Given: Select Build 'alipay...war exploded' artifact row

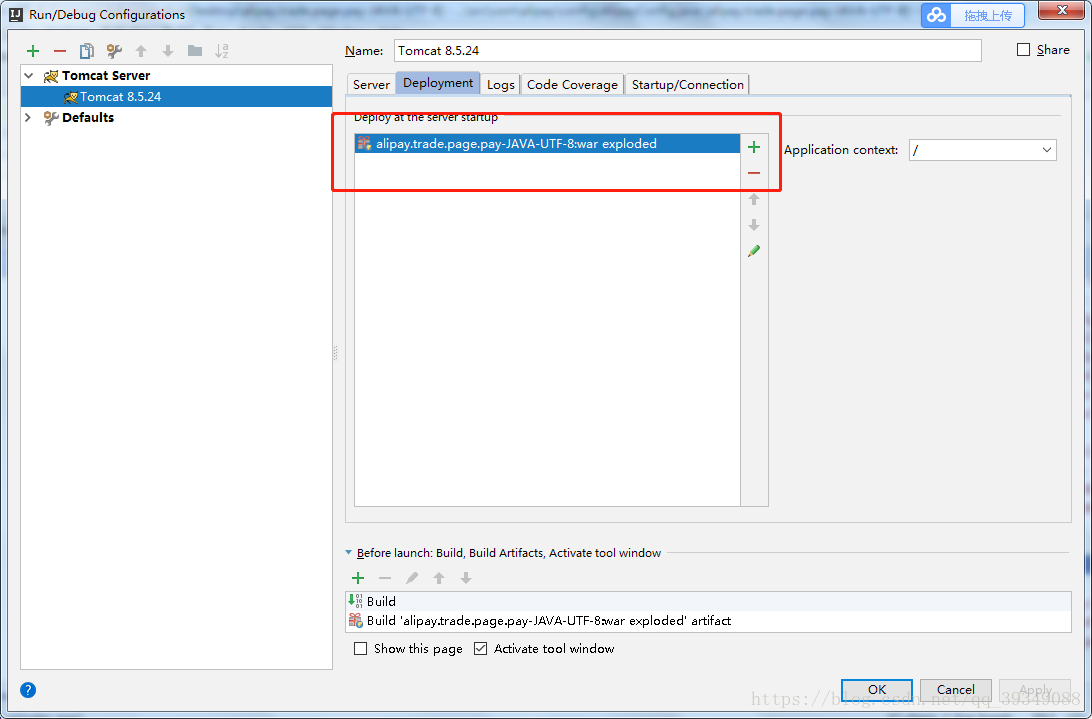Looking at the screenshot, I should [708, 621].
